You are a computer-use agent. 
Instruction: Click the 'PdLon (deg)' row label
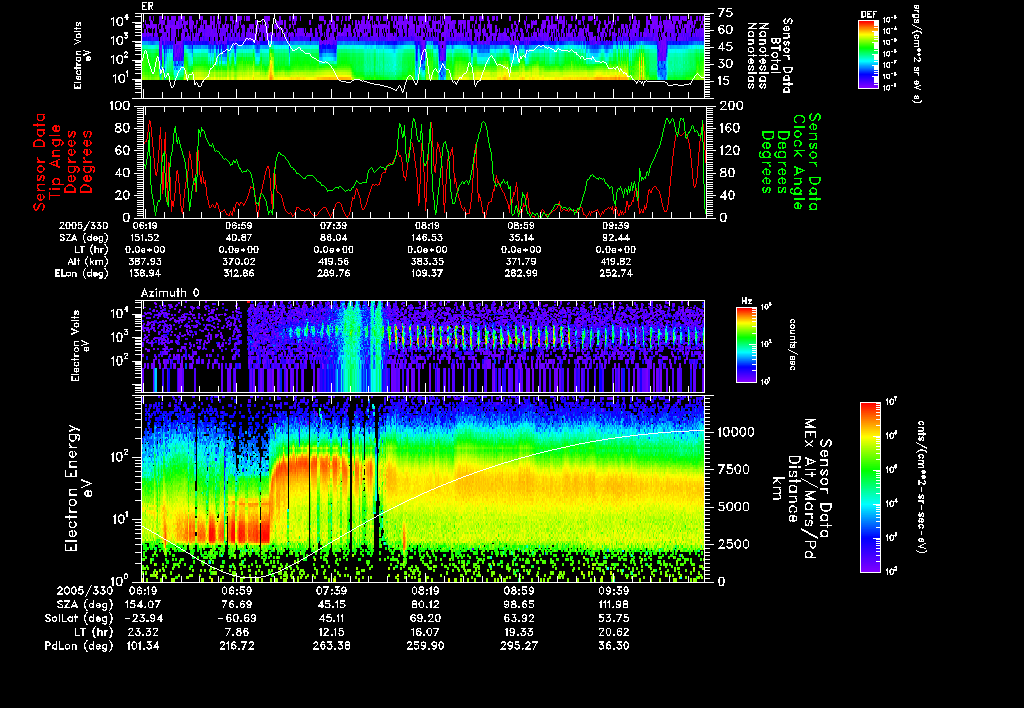click(79, 646)
